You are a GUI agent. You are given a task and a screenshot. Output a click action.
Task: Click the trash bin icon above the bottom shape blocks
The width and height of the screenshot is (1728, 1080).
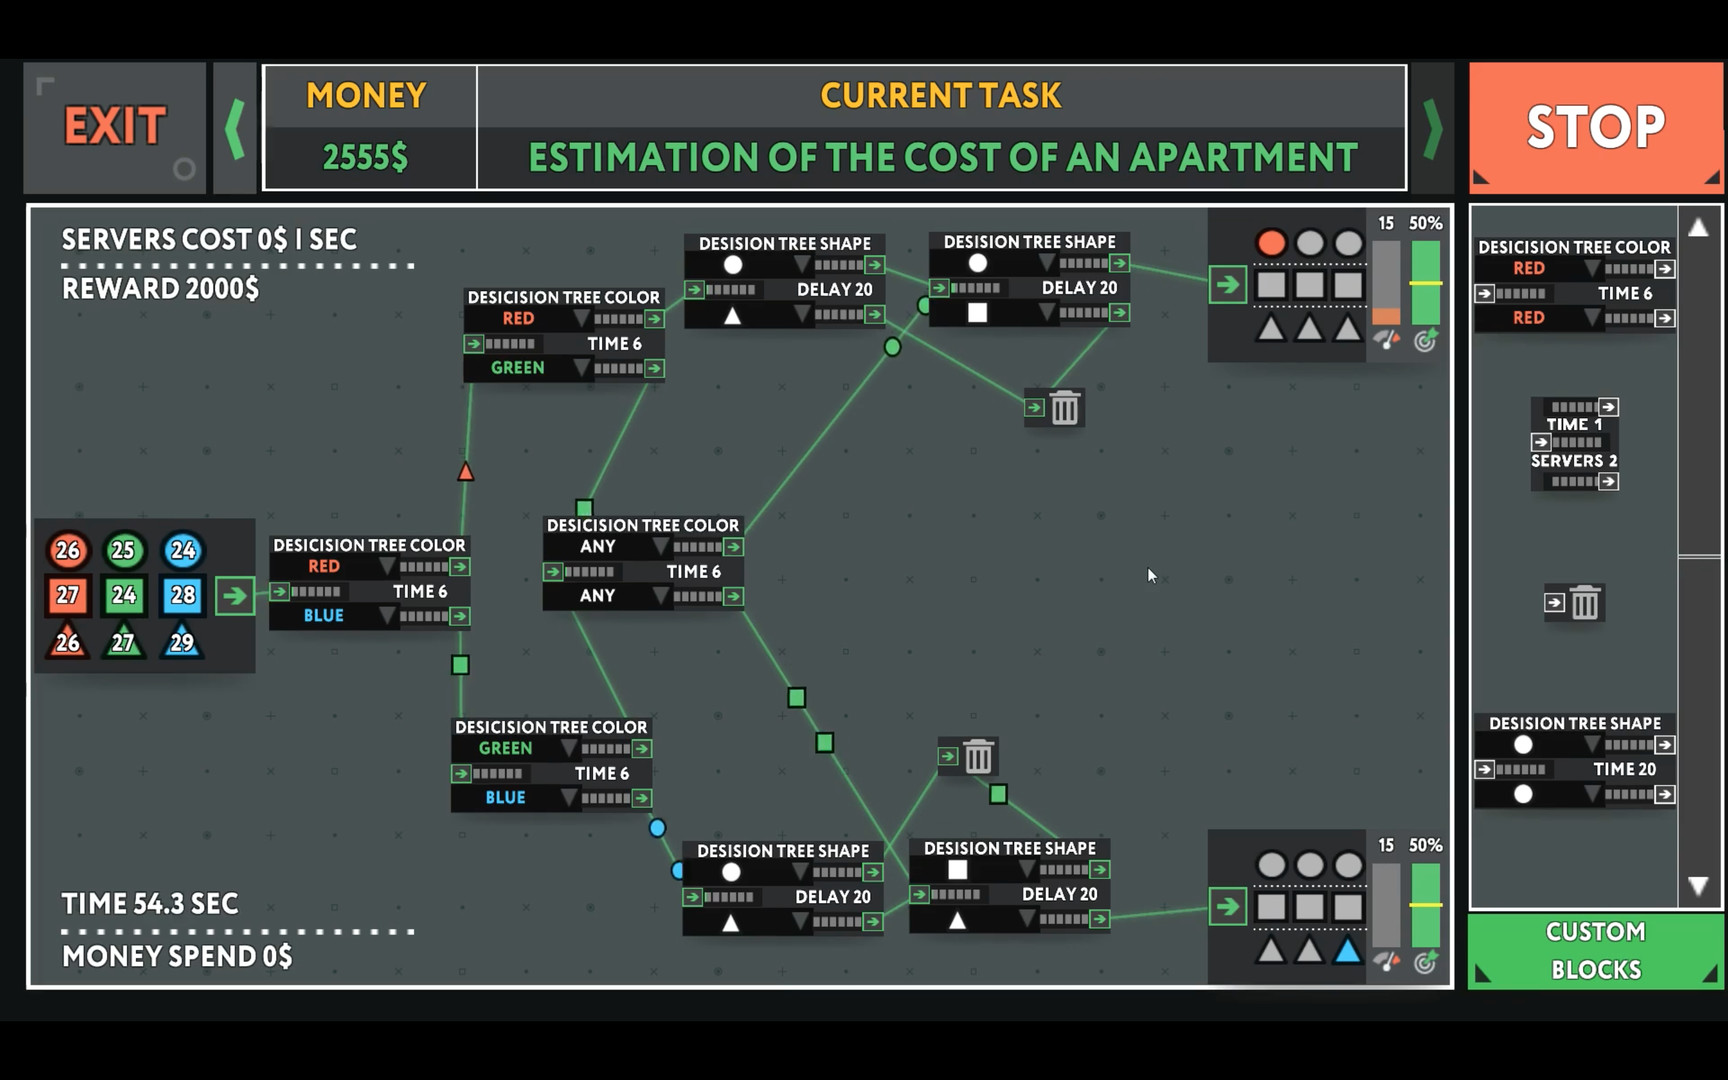(977, 756)
